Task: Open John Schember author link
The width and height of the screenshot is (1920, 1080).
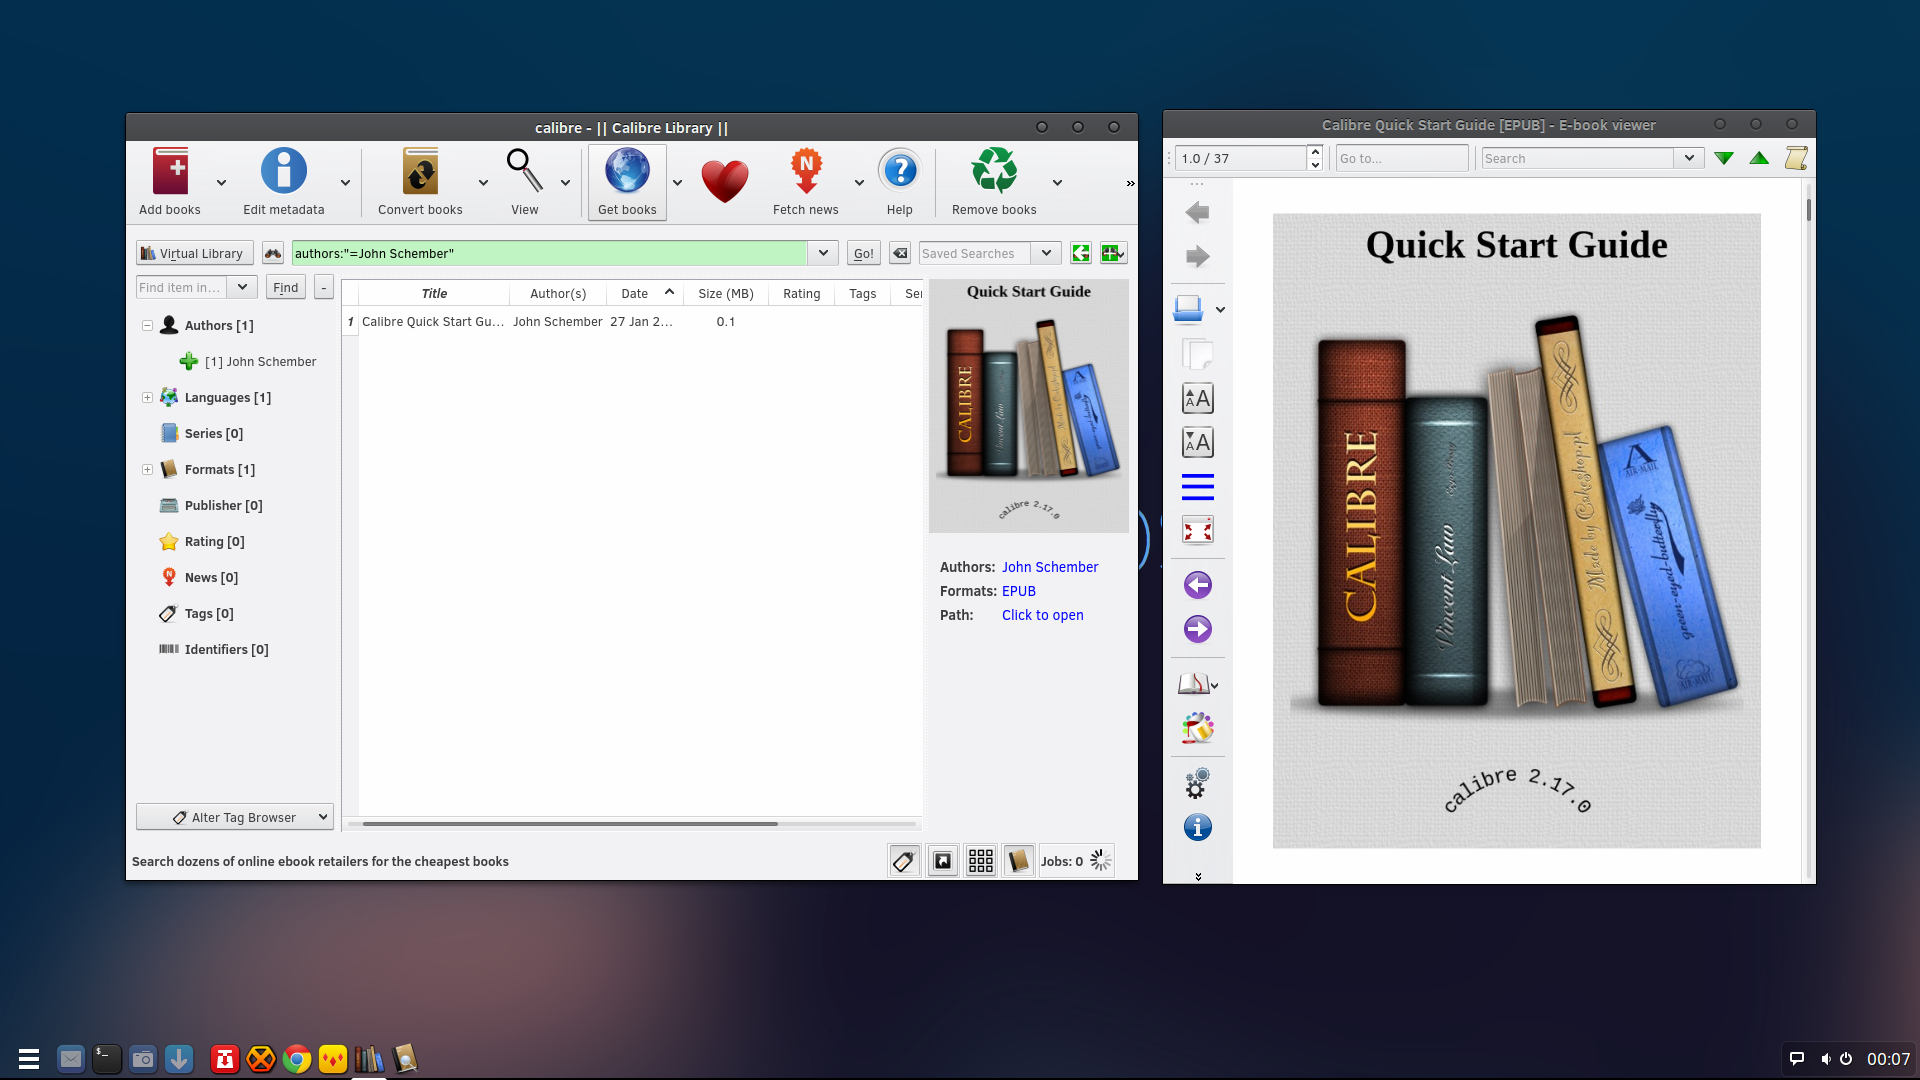Action: [1049, 567]
